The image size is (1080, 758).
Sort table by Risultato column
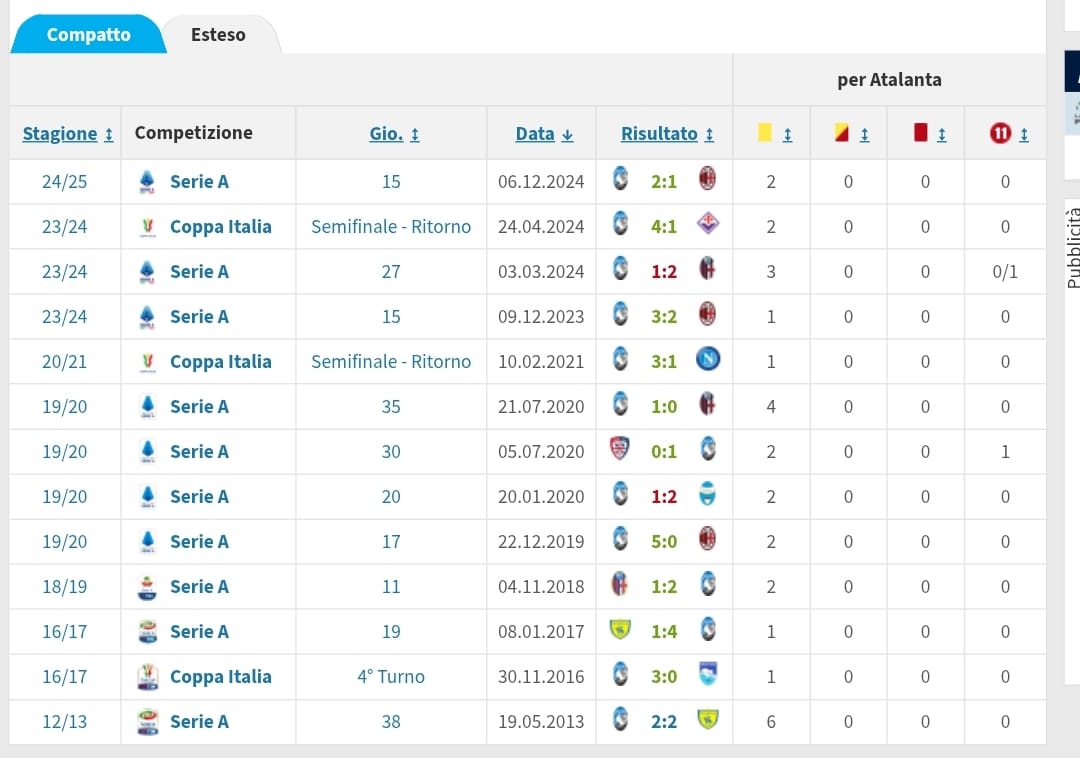(667, 133)
